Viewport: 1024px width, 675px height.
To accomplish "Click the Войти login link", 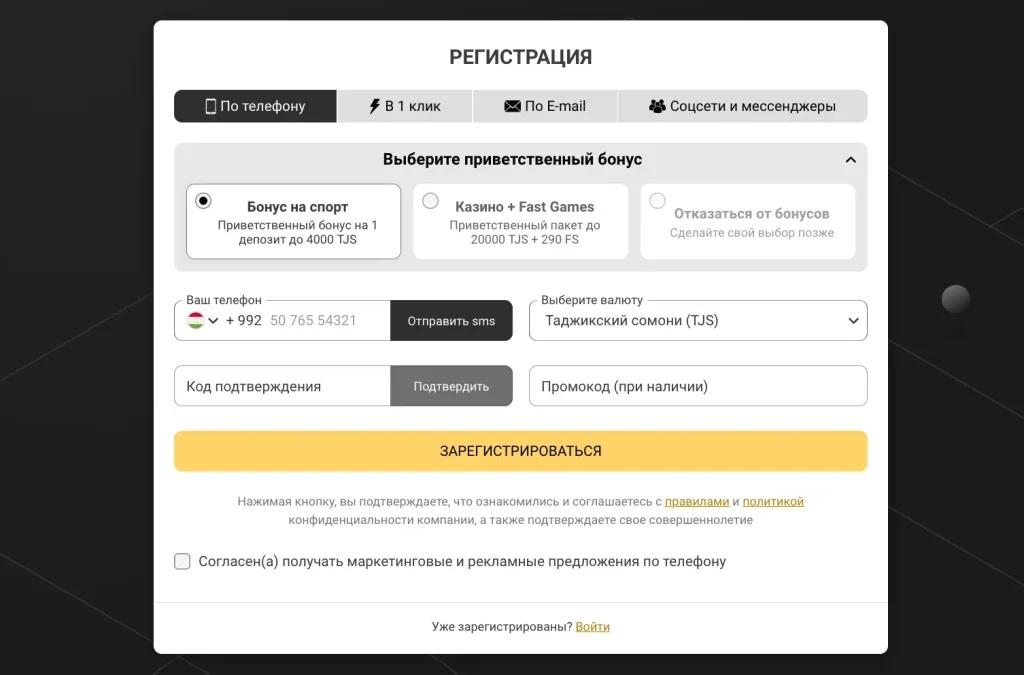I will click(592, 627).
